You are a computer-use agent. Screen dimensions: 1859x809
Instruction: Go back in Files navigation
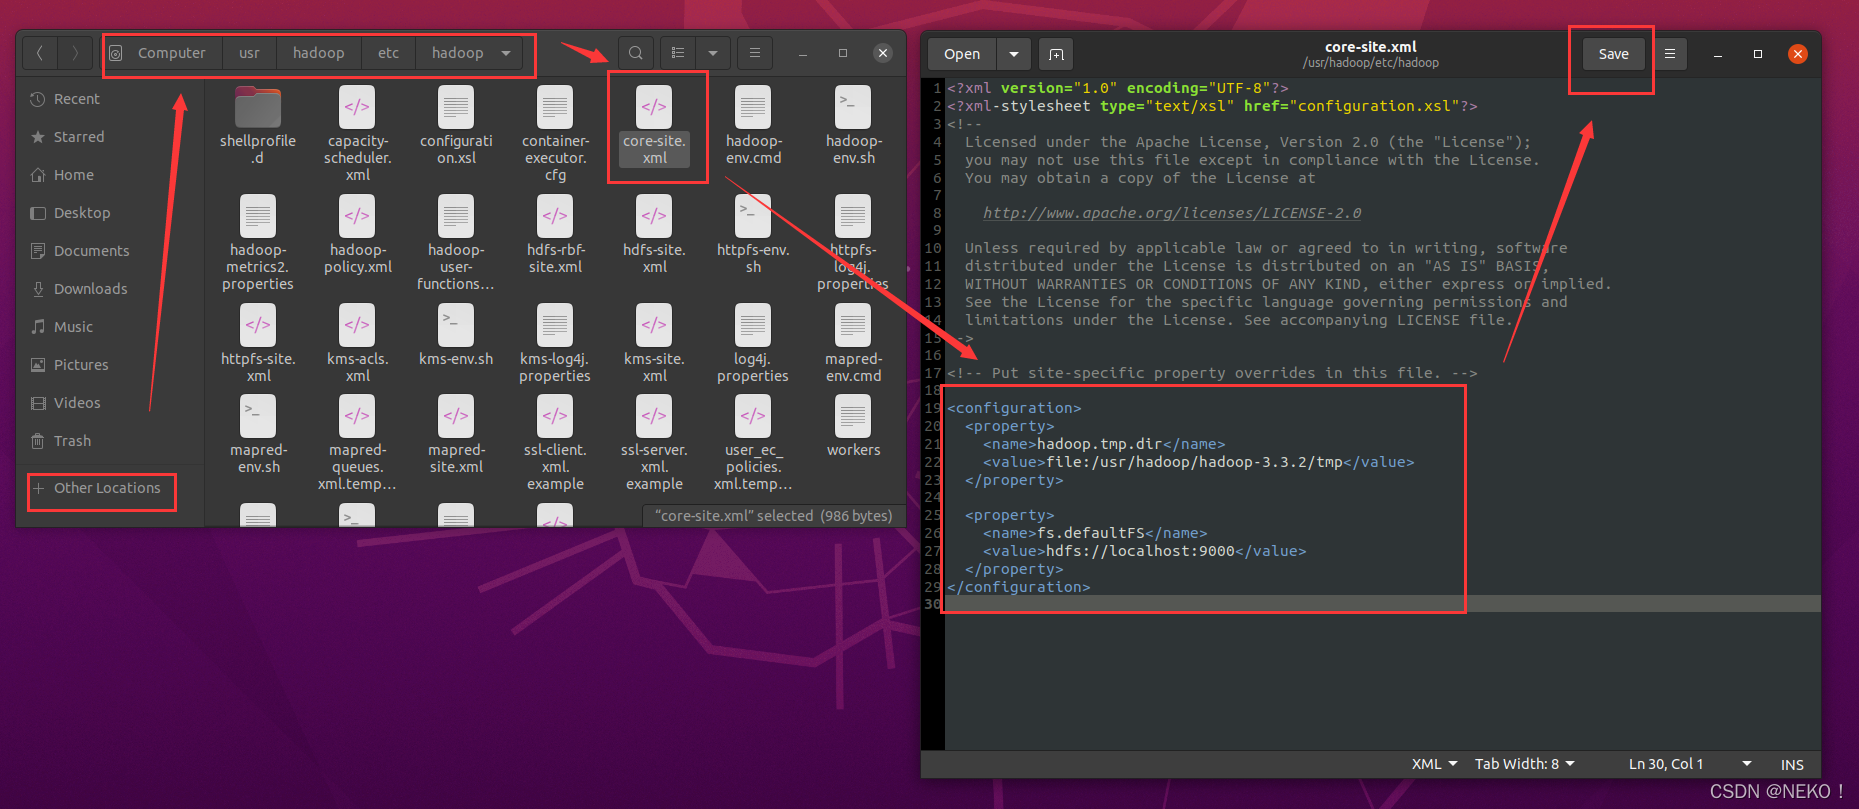click(40, 53)
